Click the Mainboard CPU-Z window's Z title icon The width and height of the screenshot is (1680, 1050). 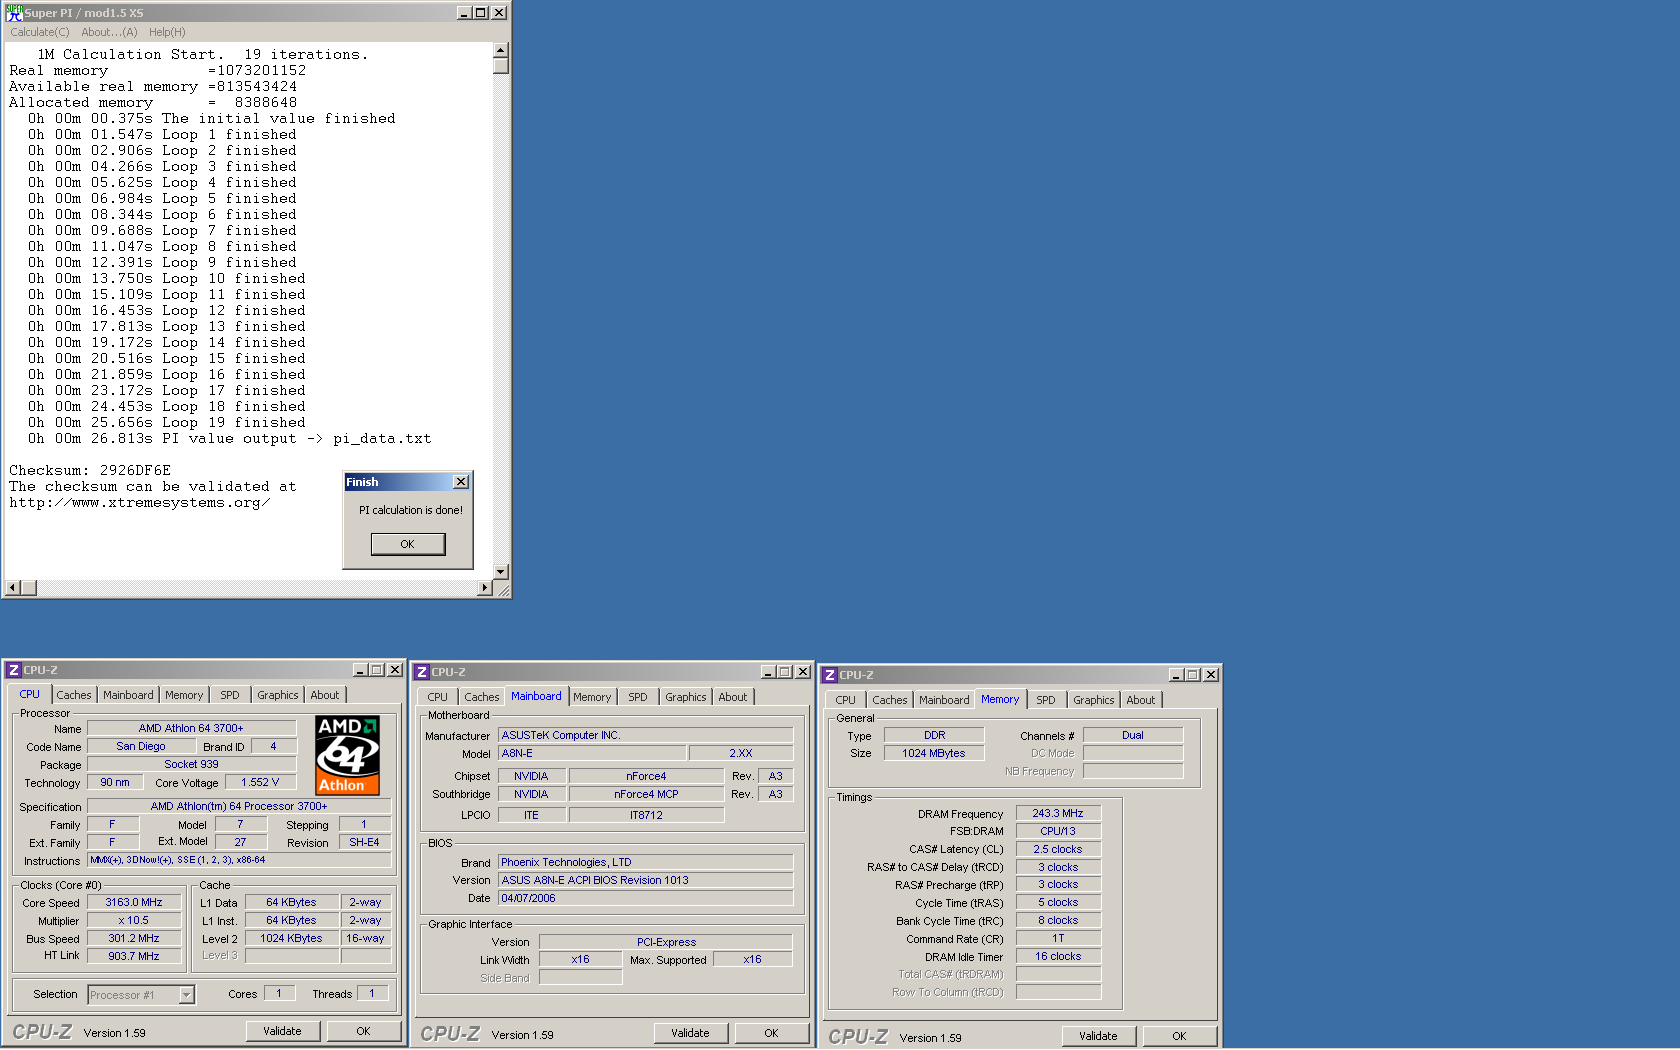point(422,672)
